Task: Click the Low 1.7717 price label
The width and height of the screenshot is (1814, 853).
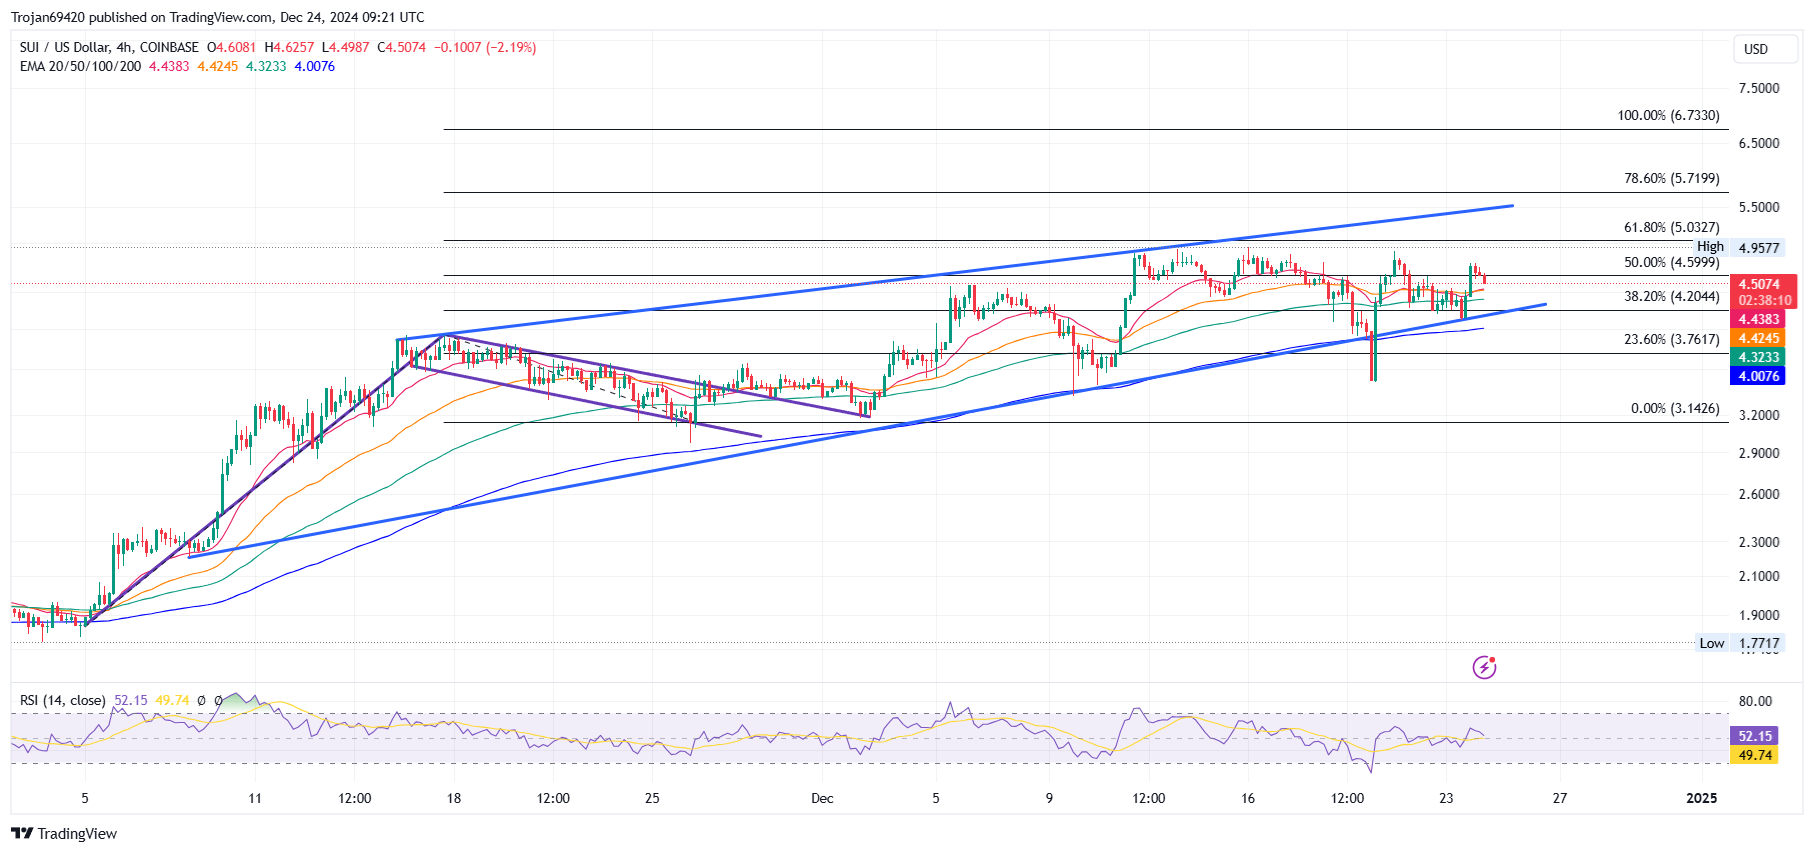Action: (1739, 643)
